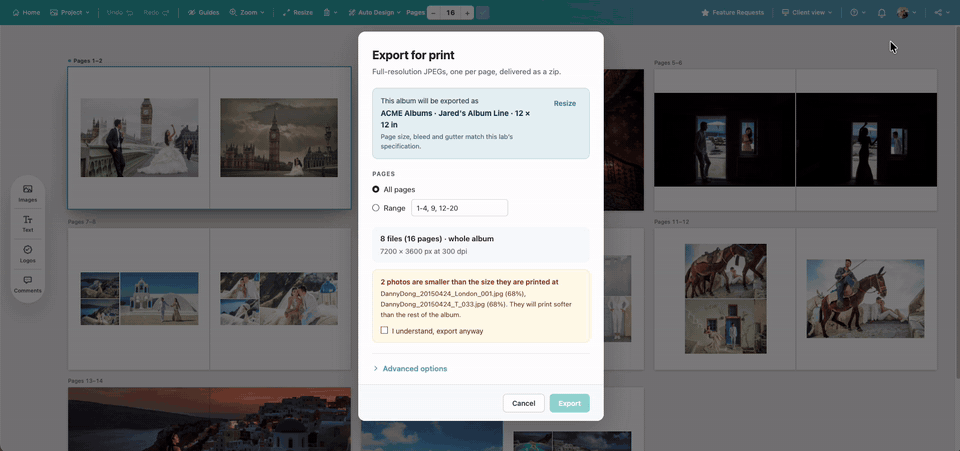This screenshot has width=960, height=451.
Task: Open the Client view dropdown
Action: [x=807, y=12]
